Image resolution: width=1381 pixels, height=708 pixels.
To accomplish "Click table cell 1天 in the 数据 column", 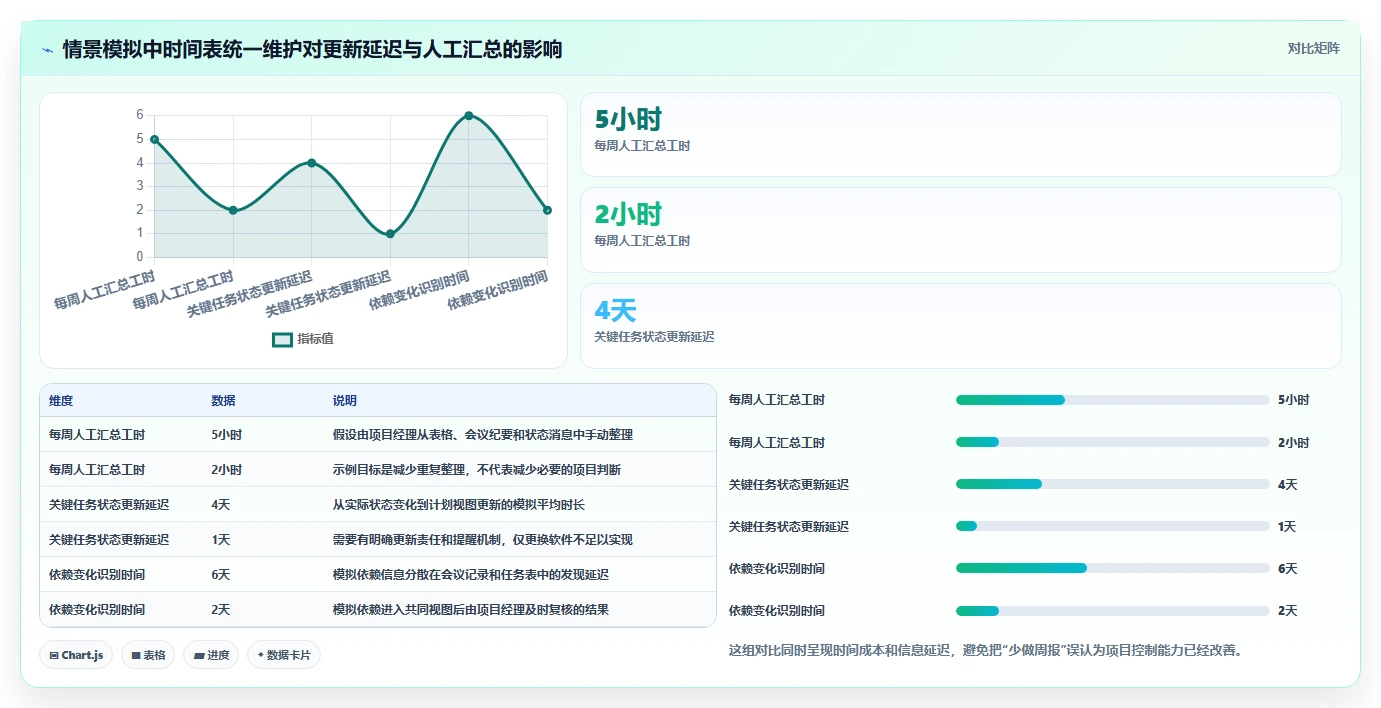I will click(221, 540).
